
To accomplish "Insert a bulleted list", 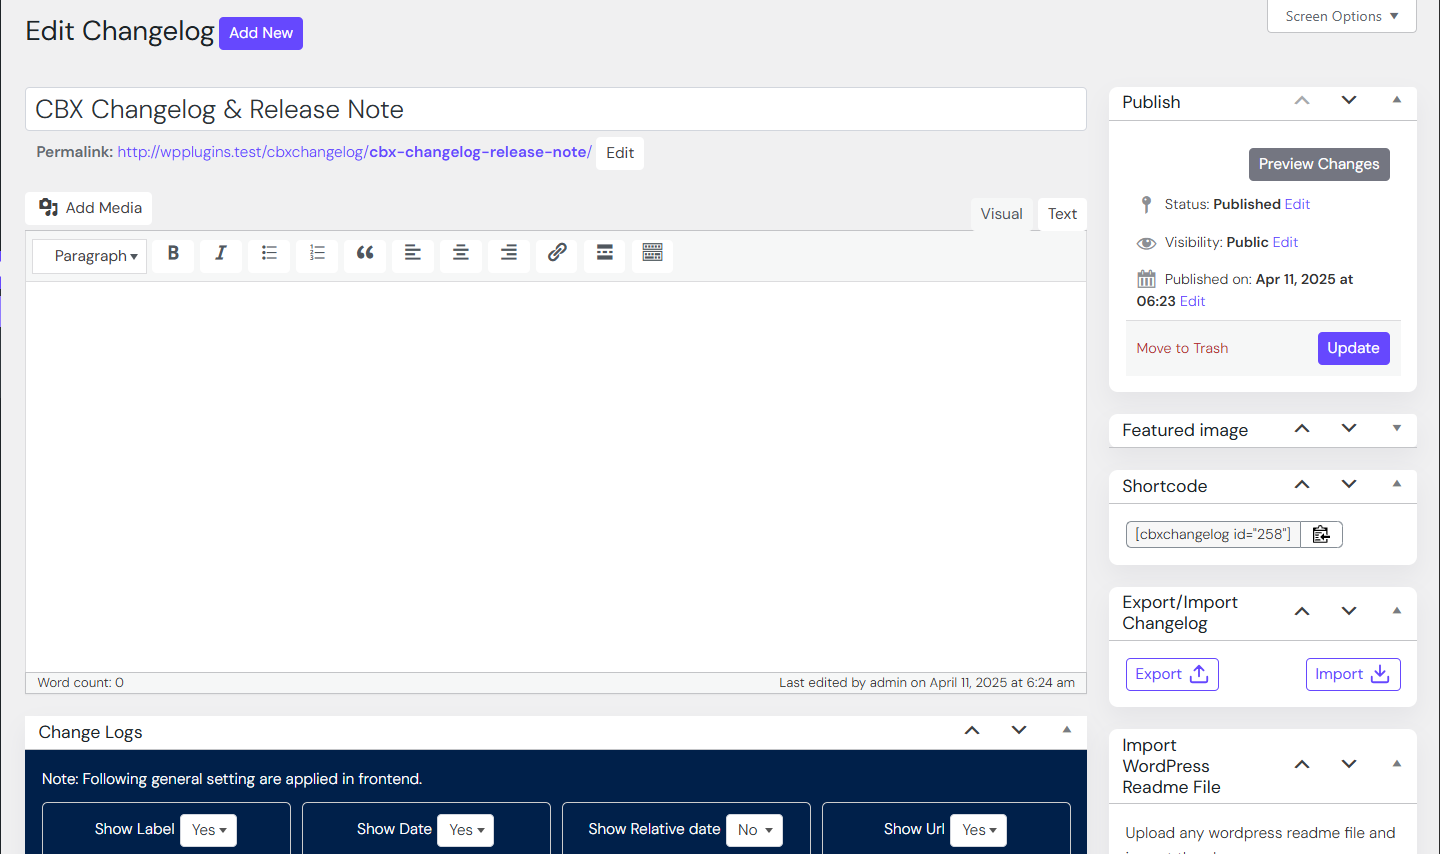I will (x=269, y=255).
